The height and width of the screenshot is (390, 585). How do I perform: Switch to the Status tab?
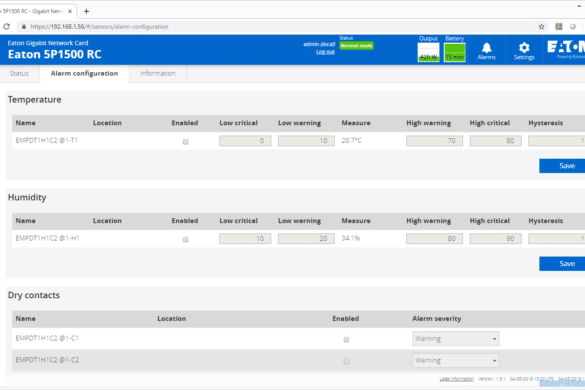(19, 74)
